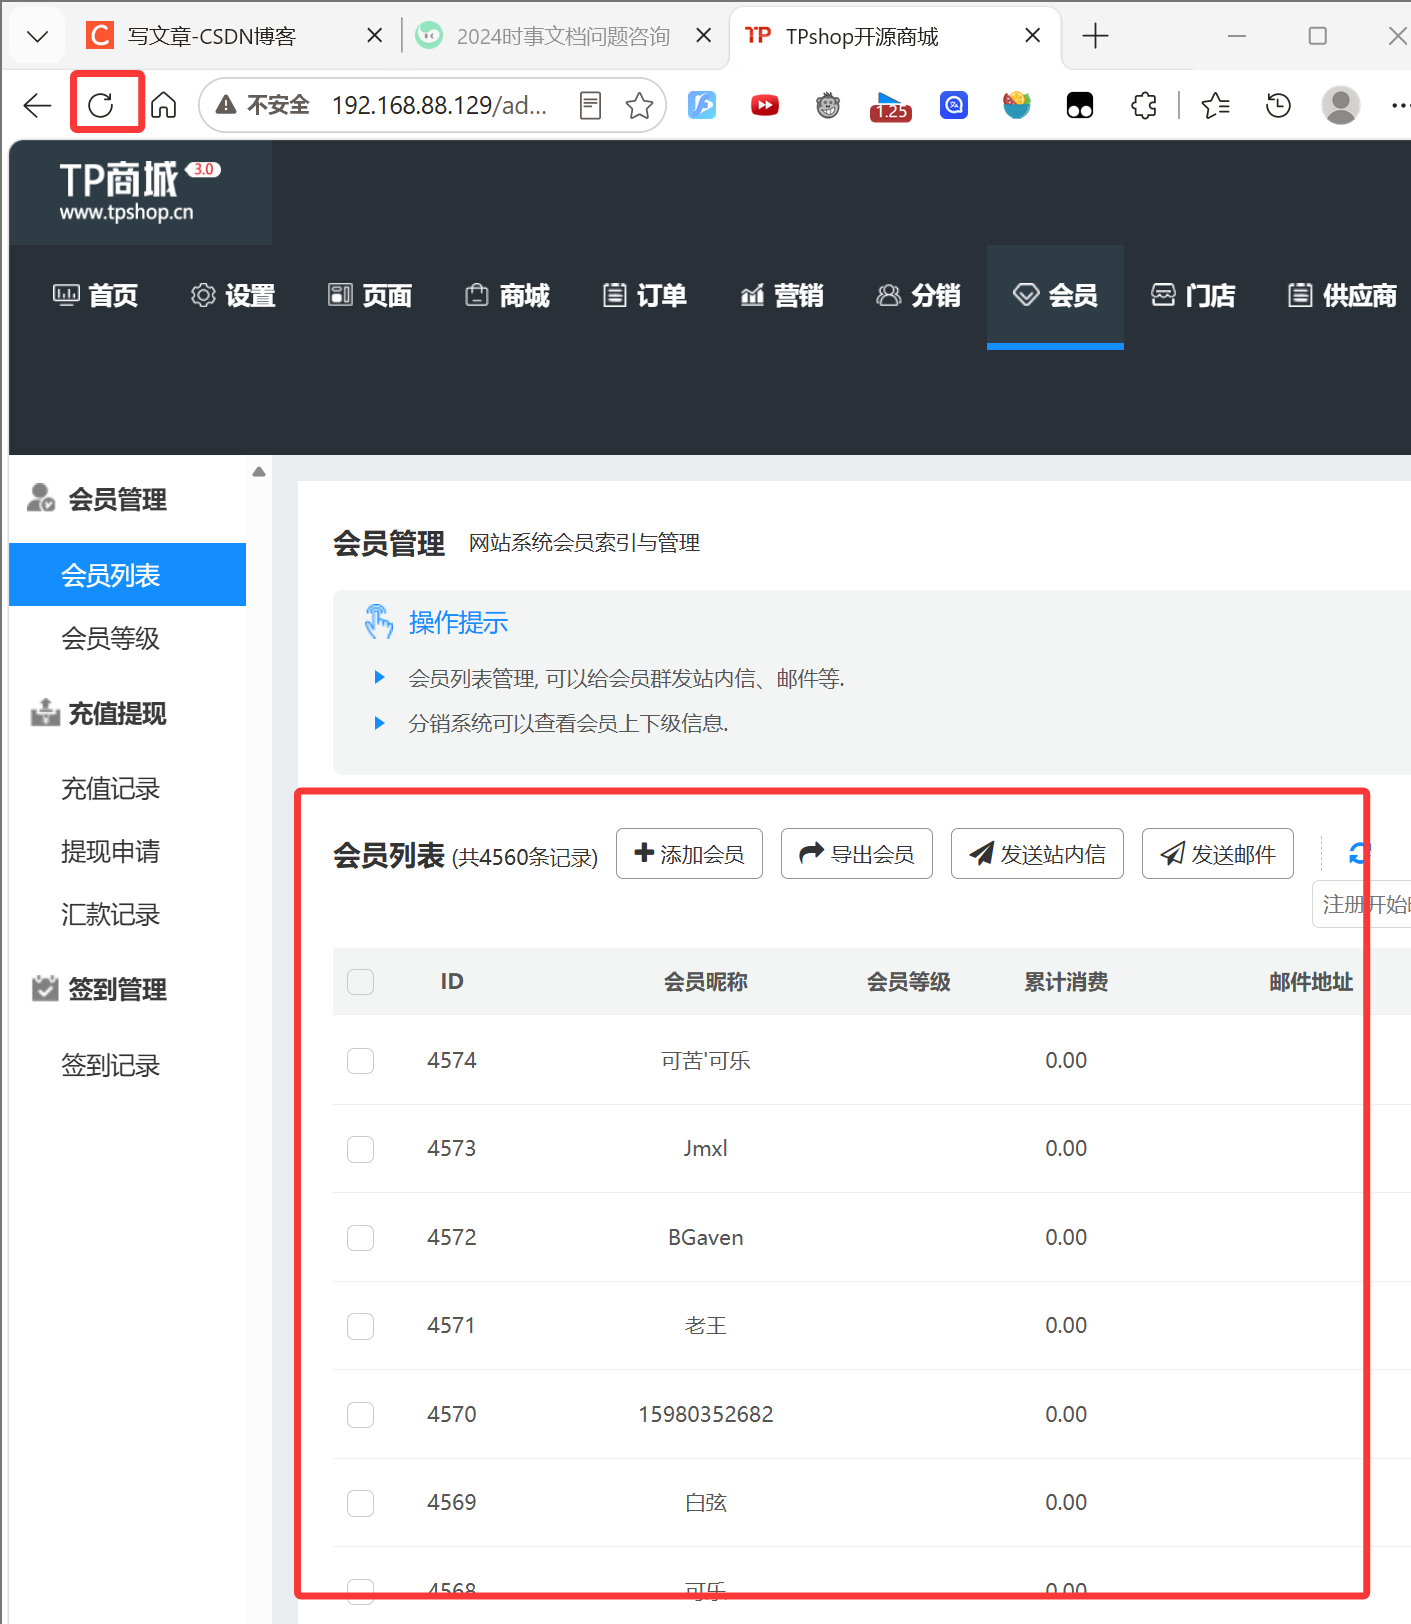Click the 添加会员 button

point(689,854)
